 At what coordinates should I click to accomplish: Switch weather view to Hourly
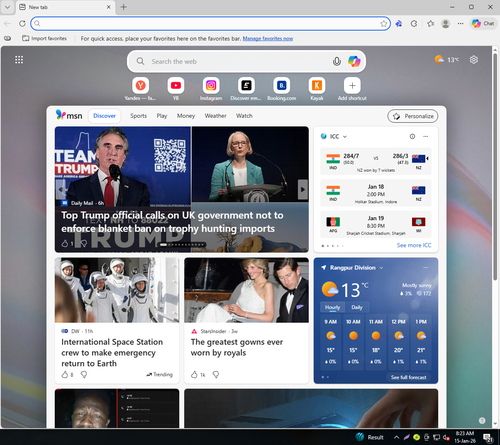(x=332, y=307)
